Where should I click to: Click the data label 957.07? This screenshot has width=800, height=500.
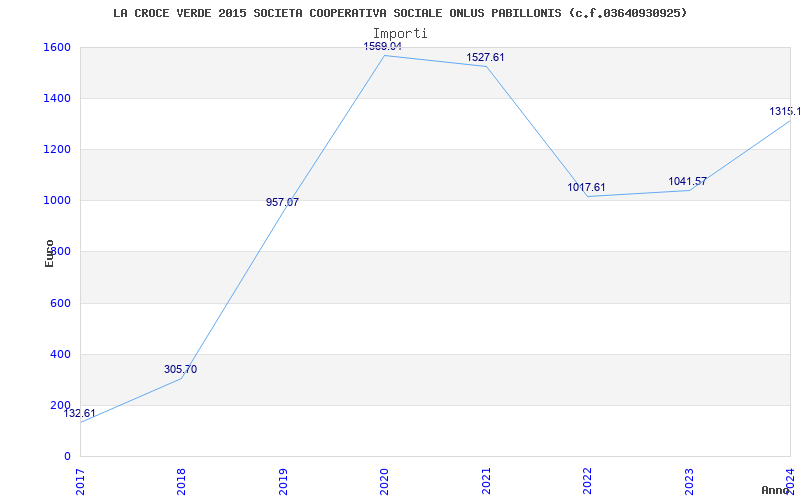(x=282, y=202)
